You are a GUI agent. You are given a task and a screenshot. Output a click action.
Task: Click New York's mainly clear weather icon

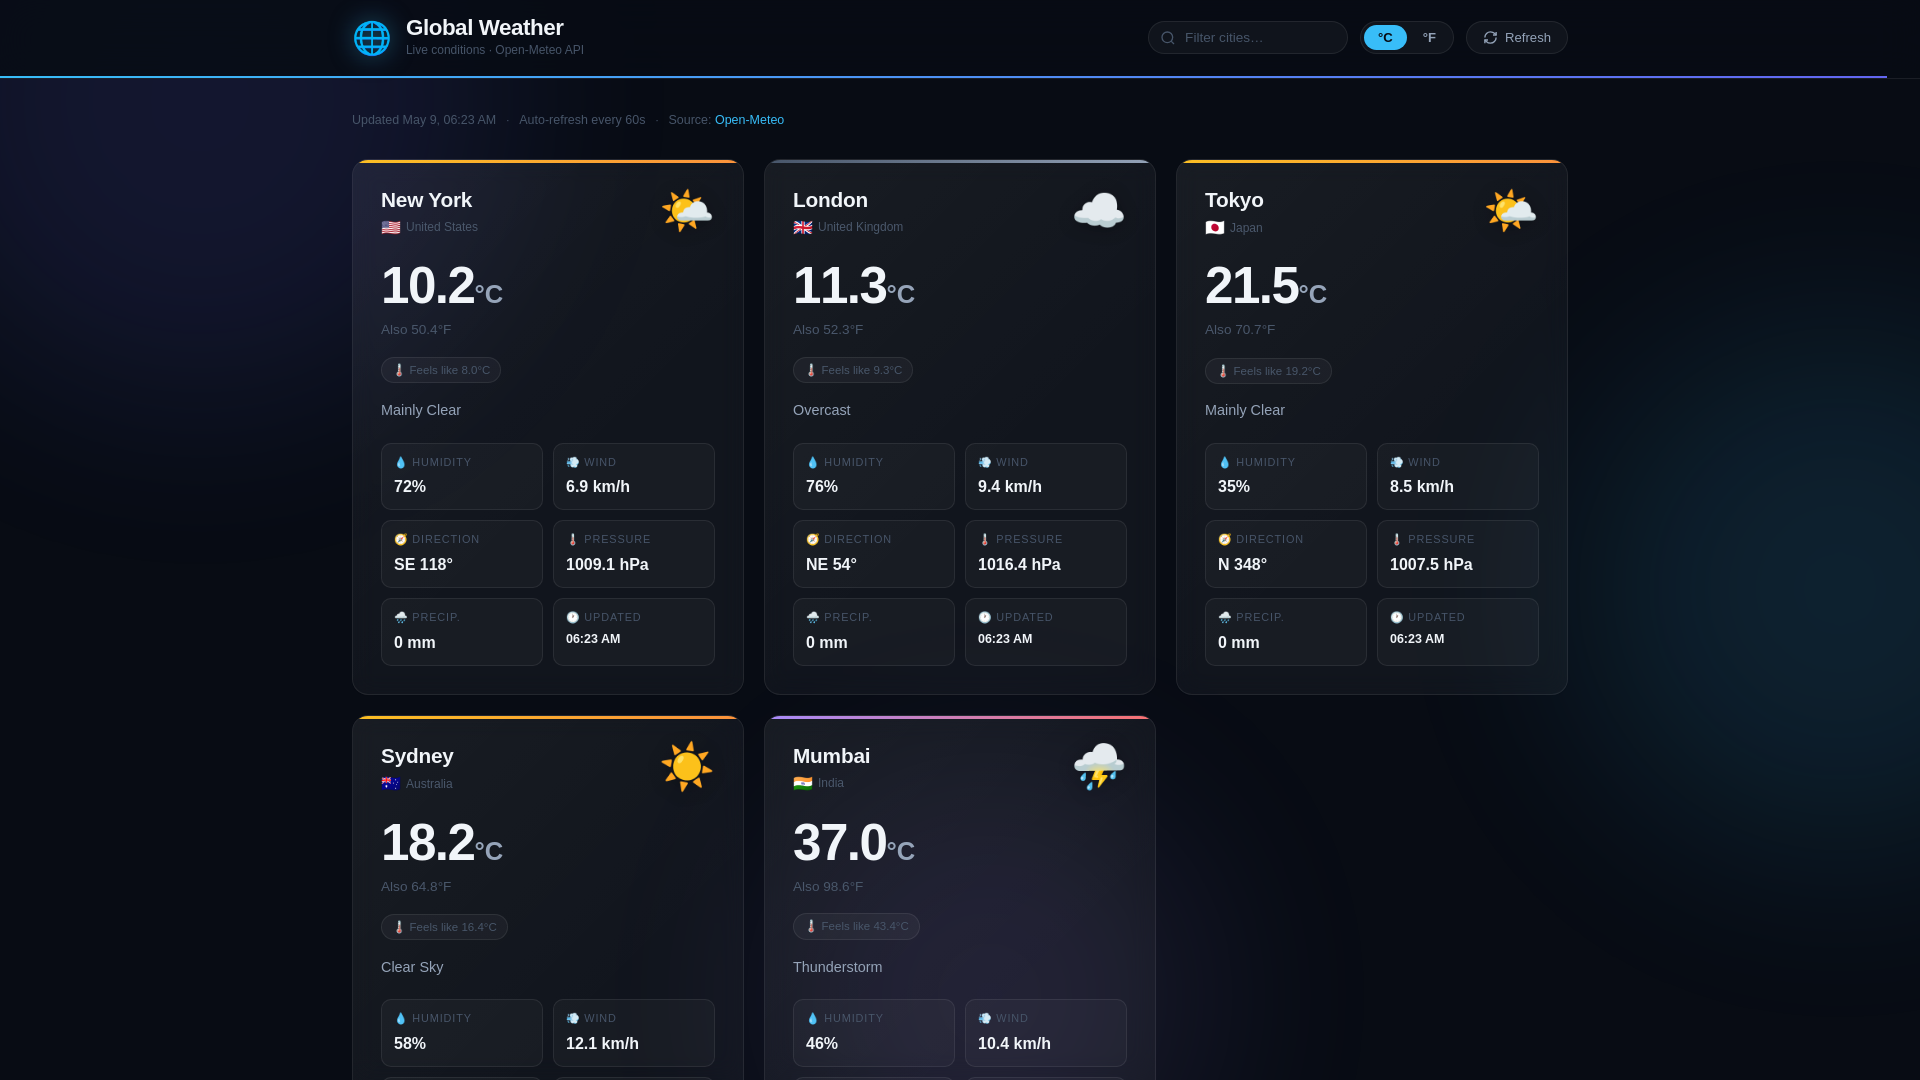coord(687,211)
